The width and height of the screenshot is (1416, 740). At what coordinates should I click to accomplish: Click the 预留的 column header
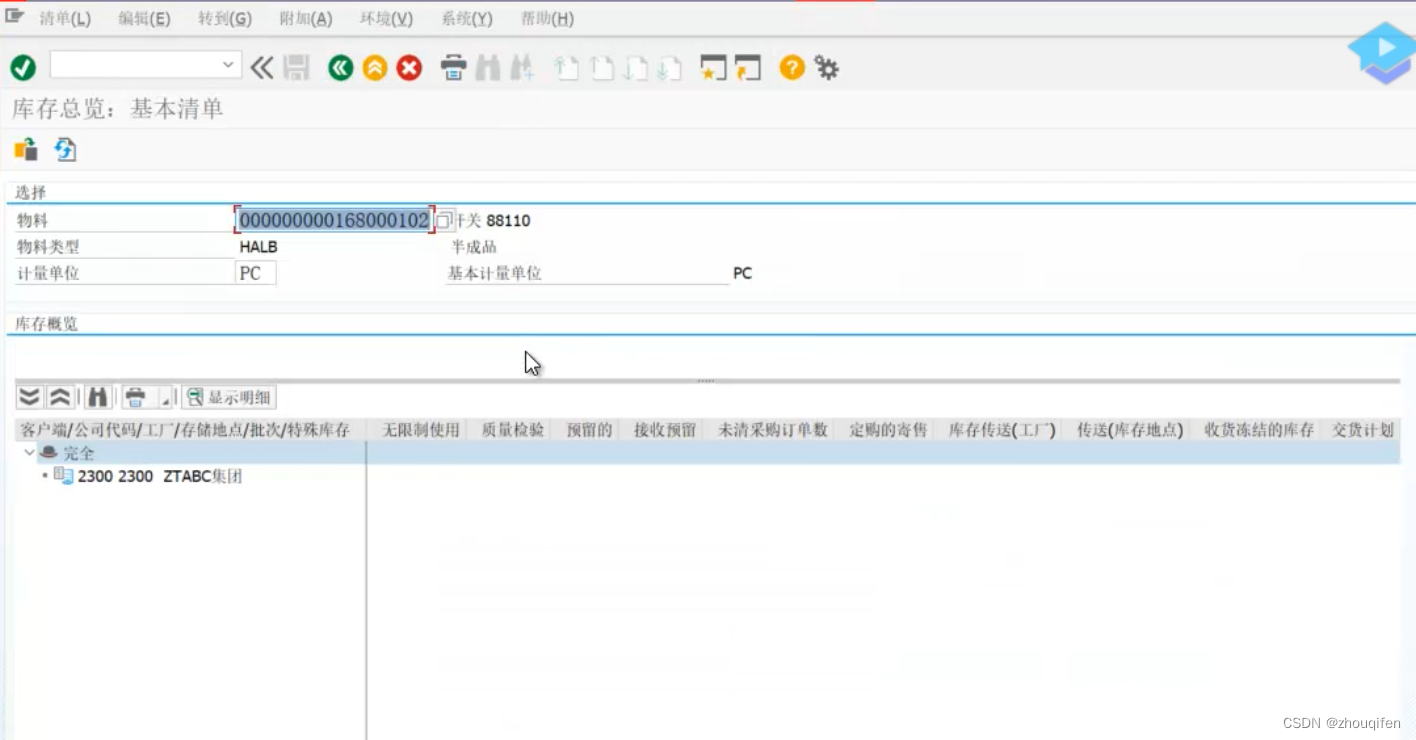point(588,430)
